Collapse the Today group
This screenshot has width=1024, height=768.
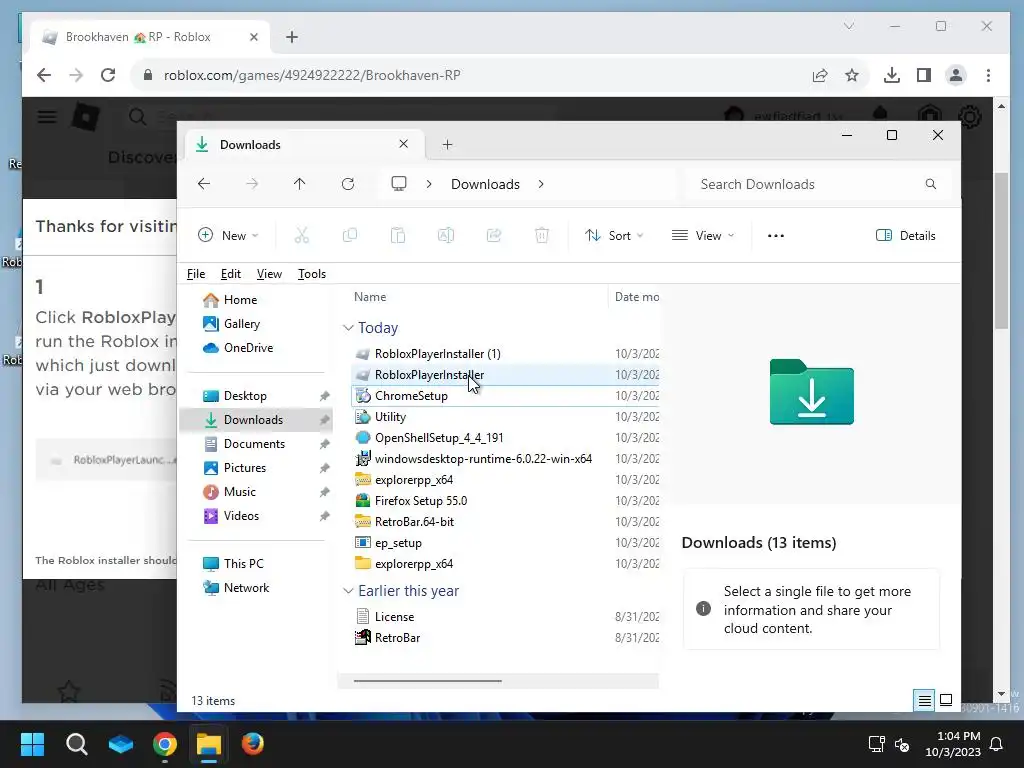coord(349,328)
